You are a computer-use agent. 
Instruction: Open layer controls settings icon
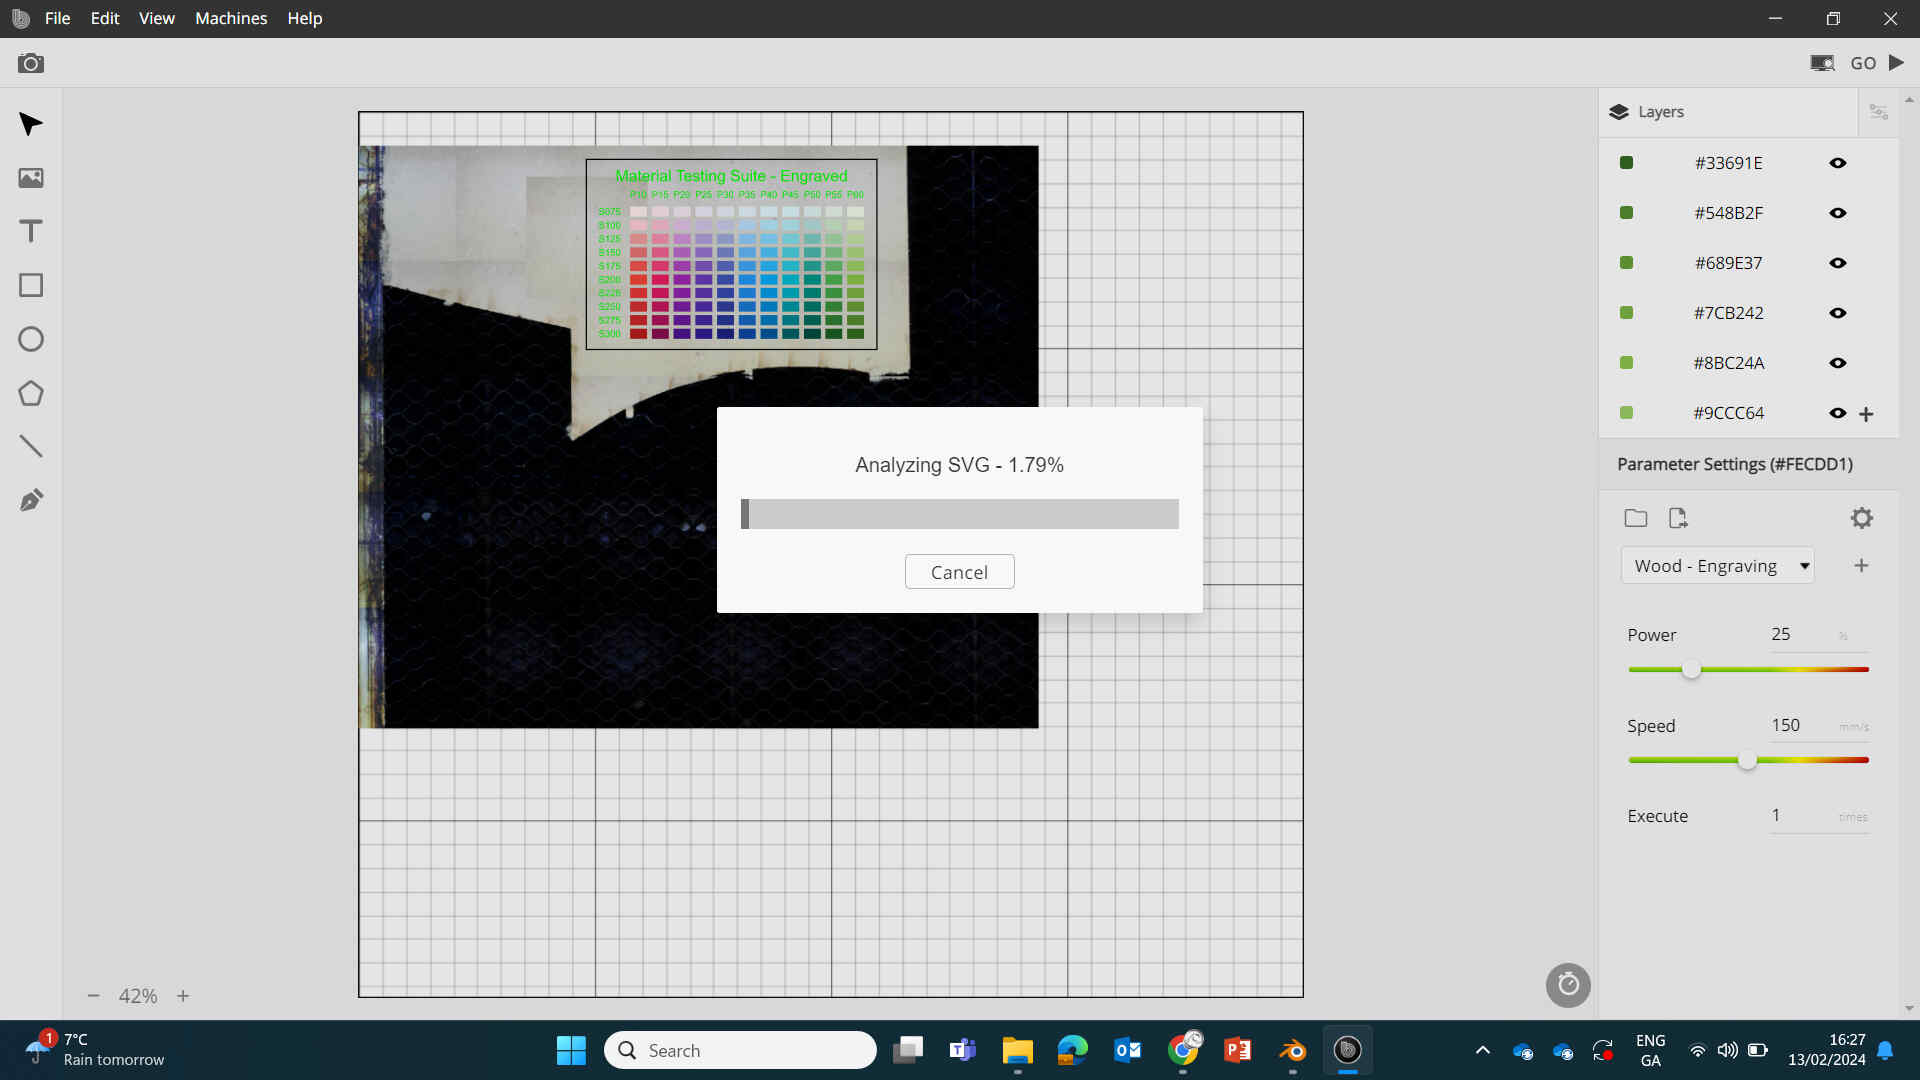pyautogui.click(x=1879, y=112)
